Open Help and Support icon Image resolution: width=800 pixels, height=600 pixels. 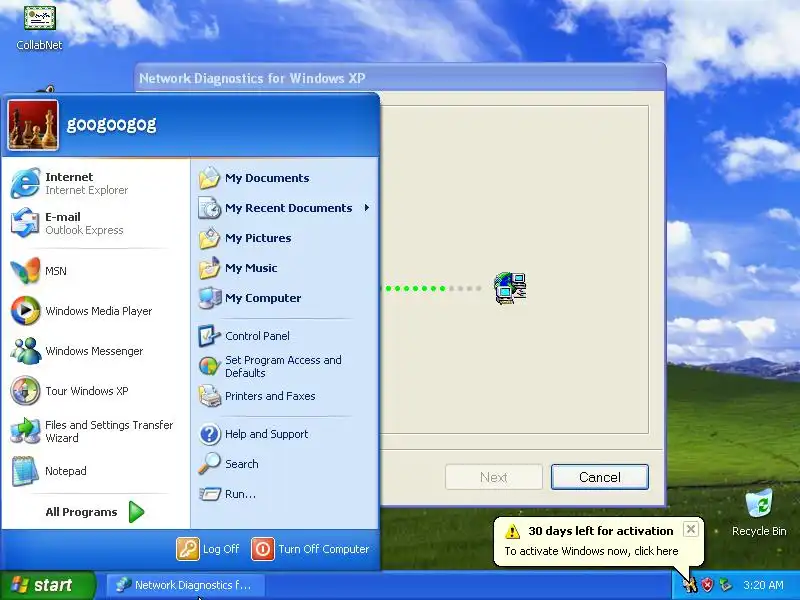coord(209,434)
